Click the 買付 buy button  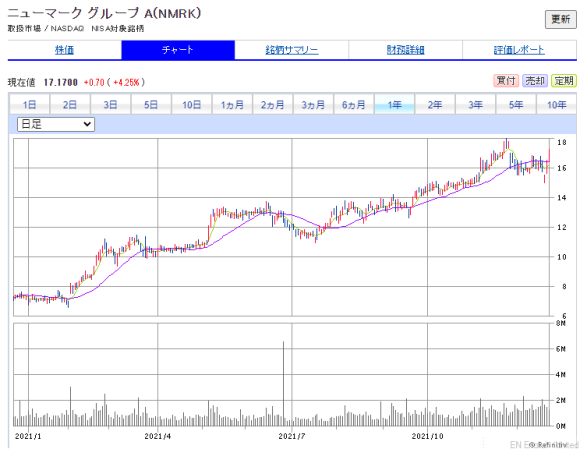pos(506,81)
